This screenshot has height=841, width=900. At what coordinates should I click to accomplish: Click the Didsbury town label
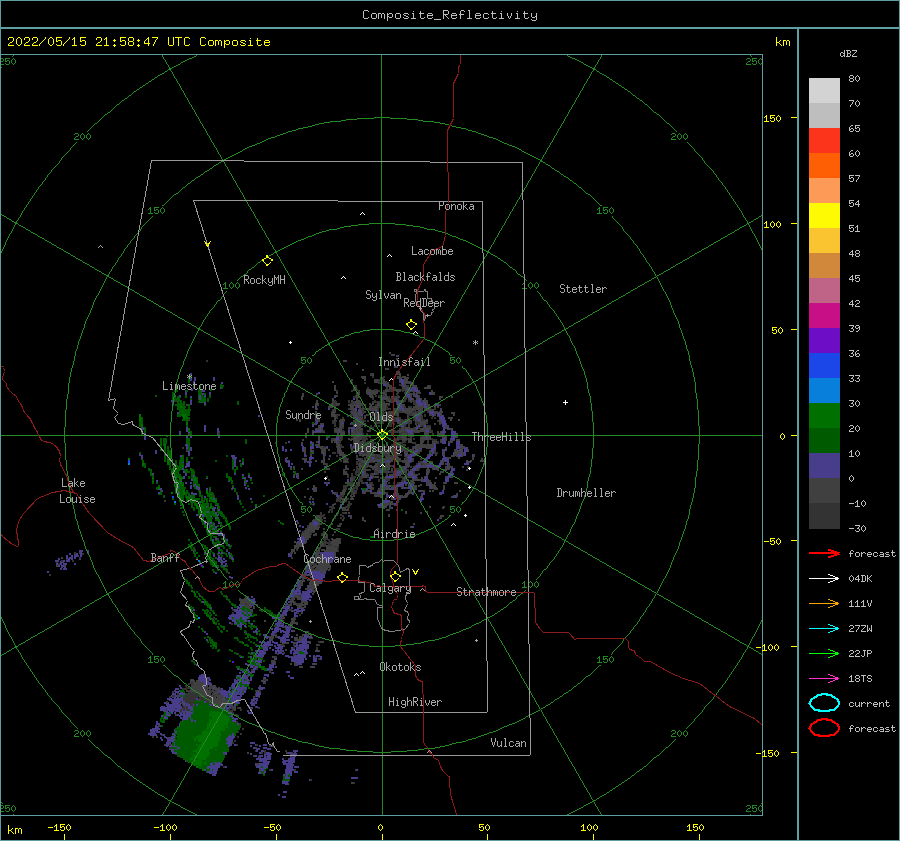377,448
